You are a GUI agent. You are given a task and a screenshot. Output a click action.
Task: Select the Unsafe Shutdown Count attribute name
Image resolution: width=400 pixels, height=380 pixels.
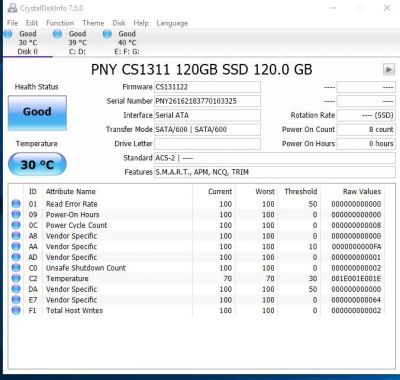pyautogui.click(x=86, y=268)
